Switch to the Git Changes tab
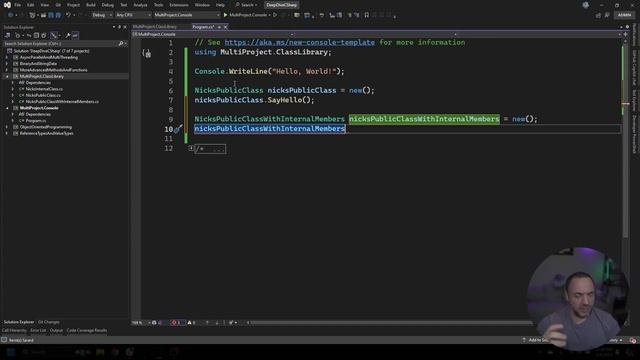This screenshot has height=360, width=640. coord(49,322)
